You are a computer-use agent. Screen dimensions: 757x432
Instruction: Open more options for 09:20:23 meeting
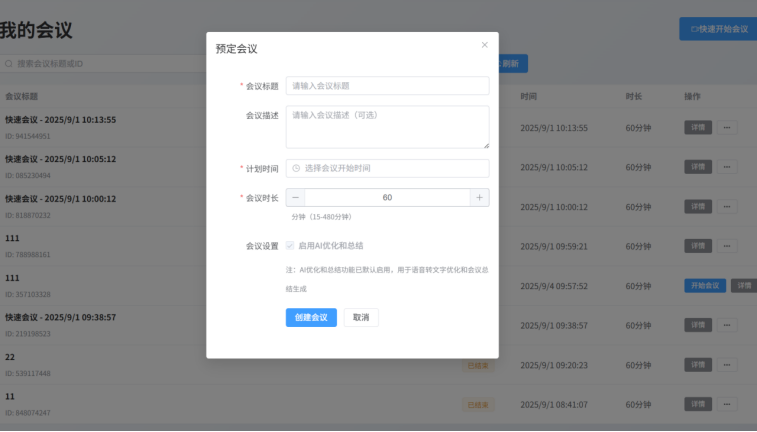[727, 365]
